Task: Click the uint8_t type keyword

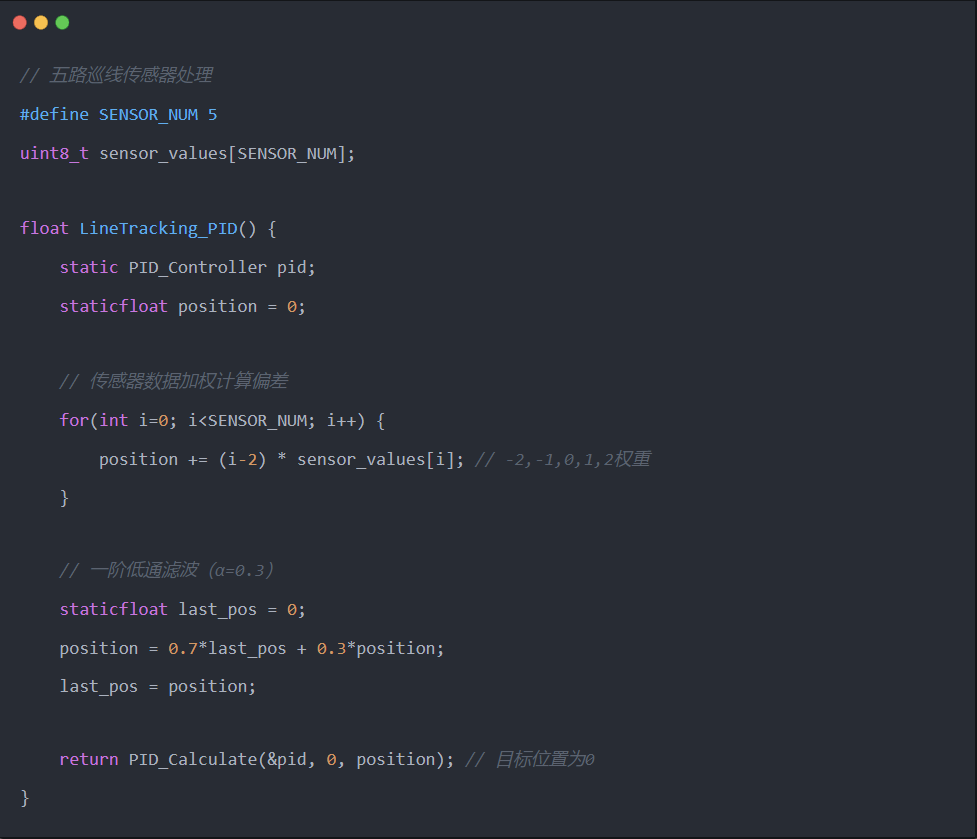Action: (x=54, y=153)
